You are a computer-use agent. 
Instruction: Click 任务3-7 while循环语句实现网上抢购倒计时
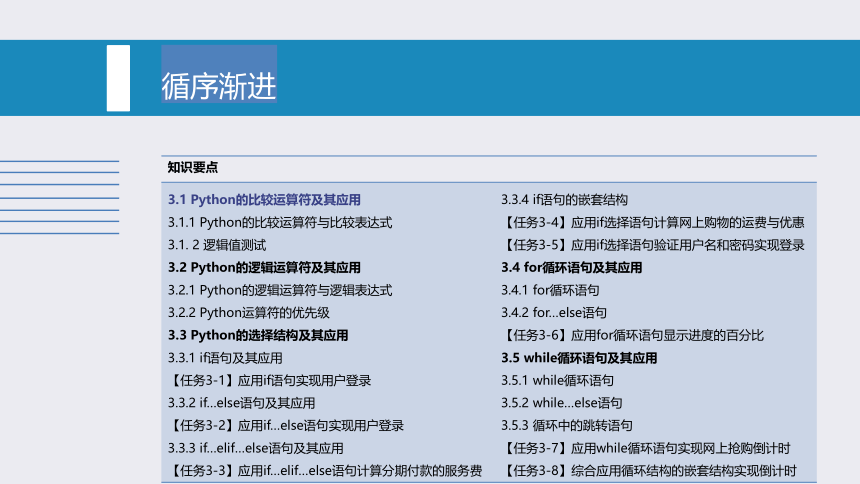(x=646, y=448)
